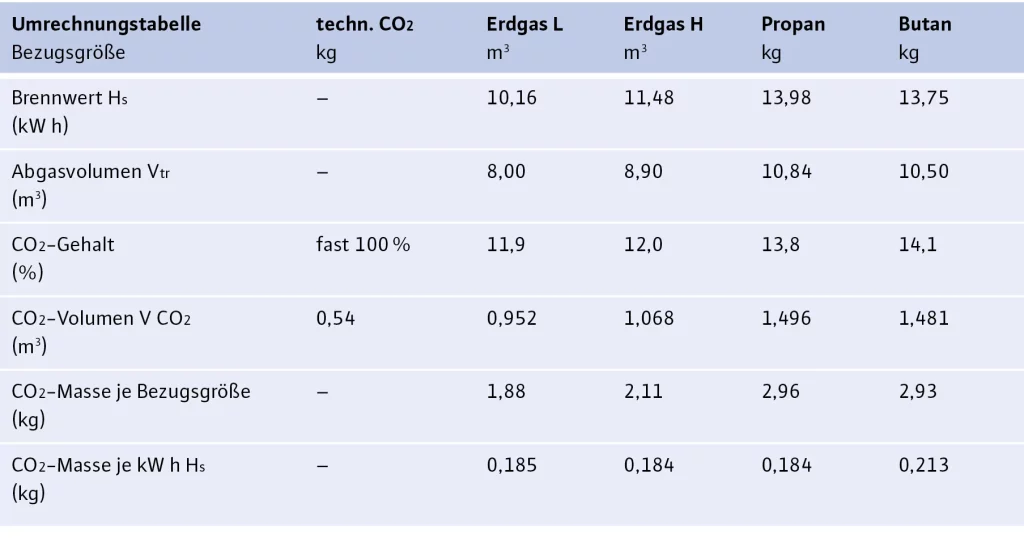
Task: Click the Propan column header
Action: pyautogui.click(x=795, y=24)
